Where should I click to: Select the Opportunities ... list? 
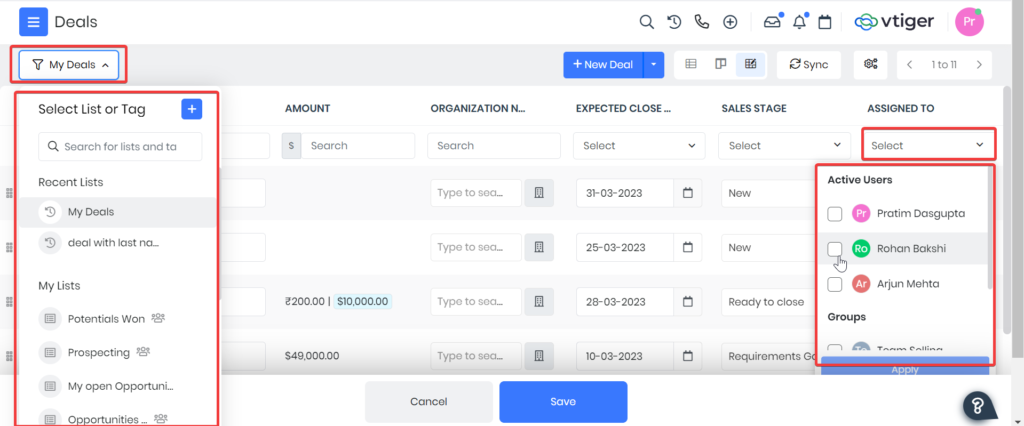(118, 419)
